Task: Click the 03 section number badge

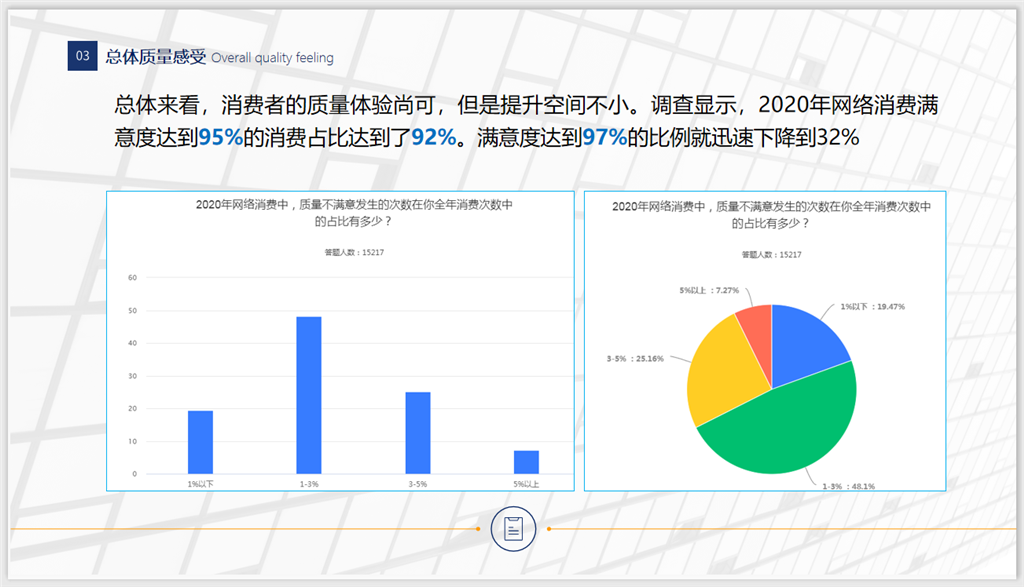Action: (x=82, y=56)
